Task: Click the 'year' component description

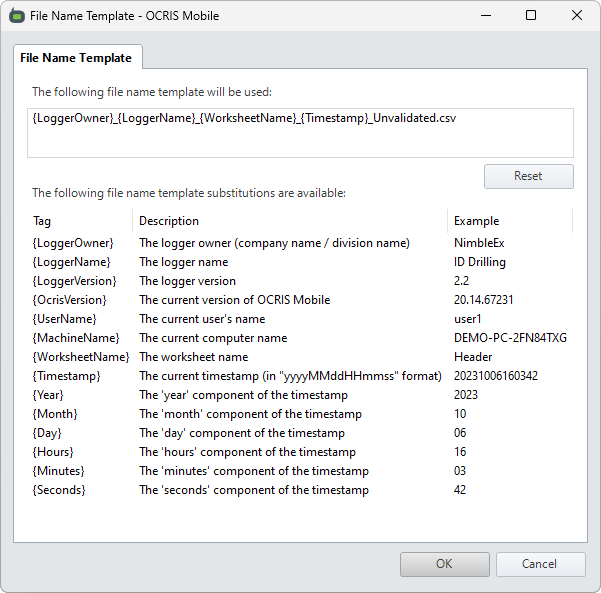Action: pos(243,395)
